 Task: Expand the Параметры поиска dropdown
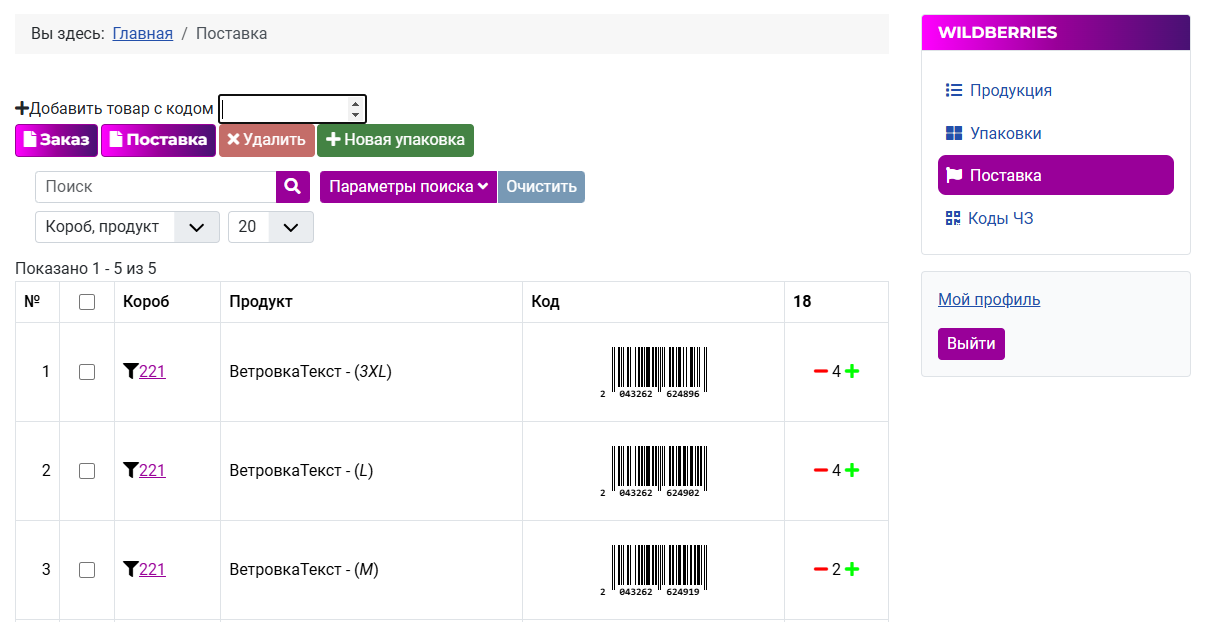(408, 187)
